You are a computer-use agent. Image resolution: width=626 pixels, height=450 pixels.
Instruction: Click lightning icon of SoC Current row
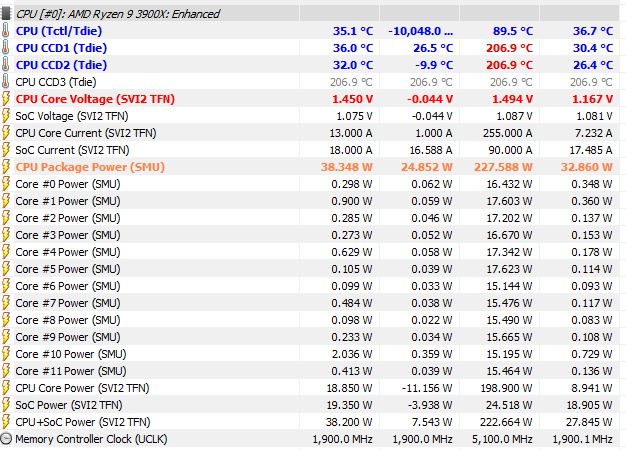coord(6,150)
